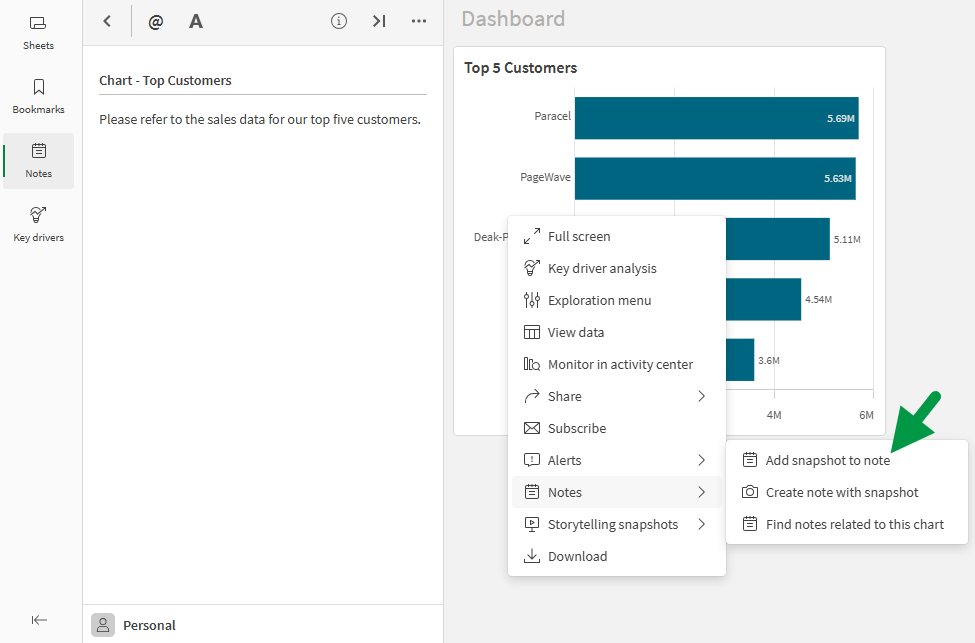Viewport: 975px width, 643px height.
Task: Expand the Storytelling snapshots submenu
Action: pos(616,524)
